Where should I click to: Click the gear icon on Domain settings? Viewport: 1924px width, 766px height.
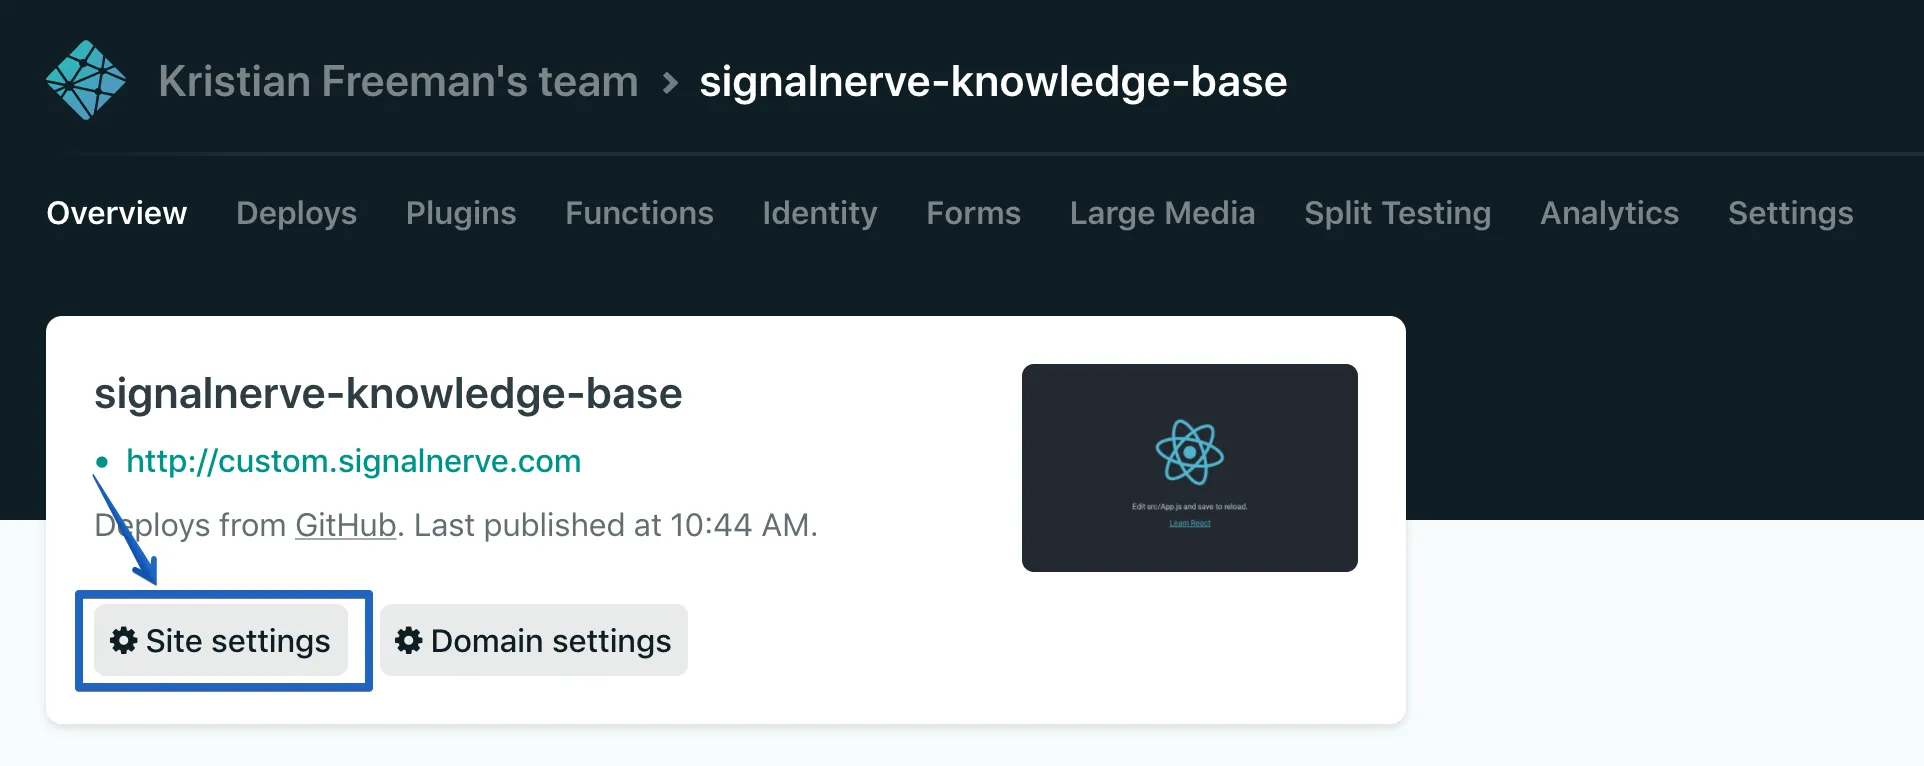(x=407, y=641)
